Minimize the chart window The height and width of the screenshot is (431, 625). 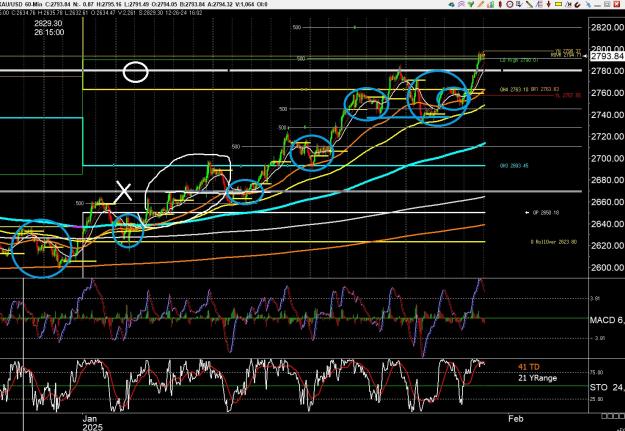(x=597, y=5)
